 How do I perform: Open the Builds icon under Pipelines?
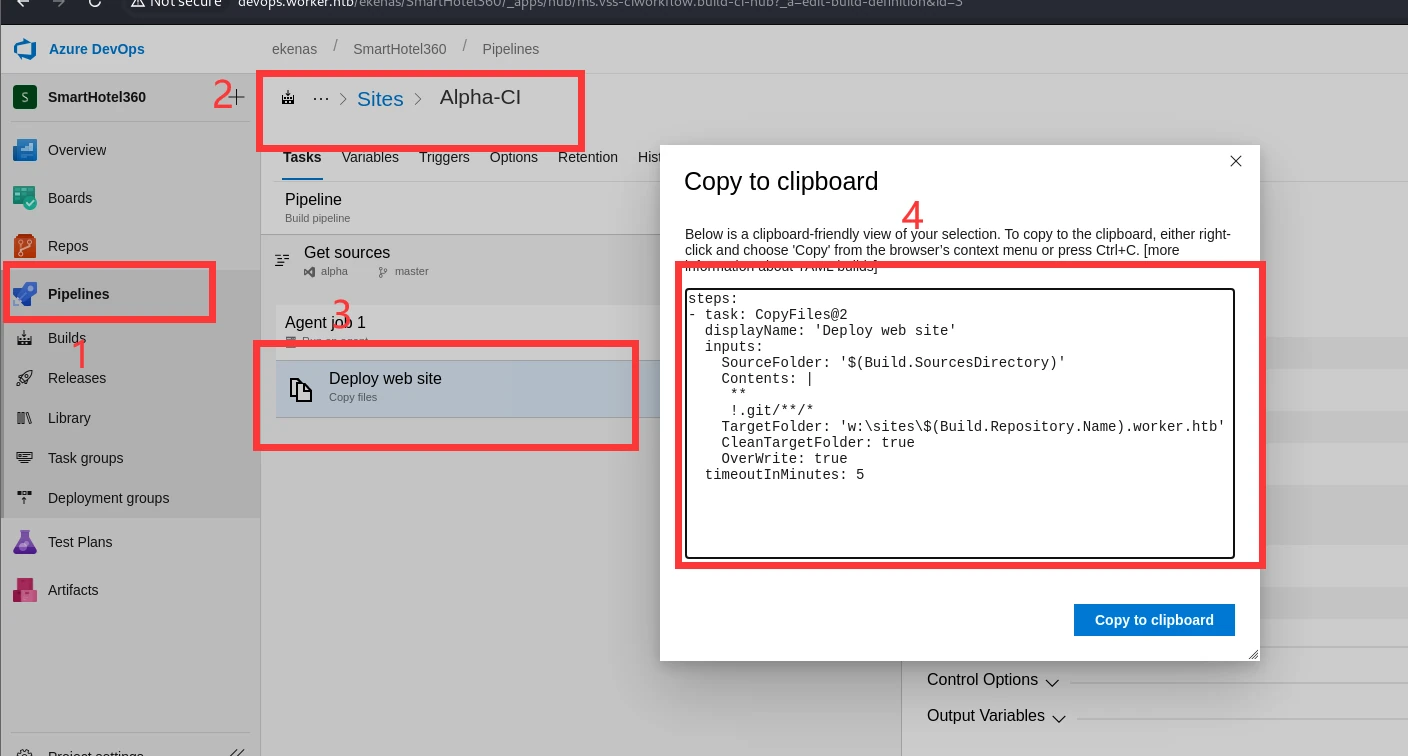pos(26,338)
